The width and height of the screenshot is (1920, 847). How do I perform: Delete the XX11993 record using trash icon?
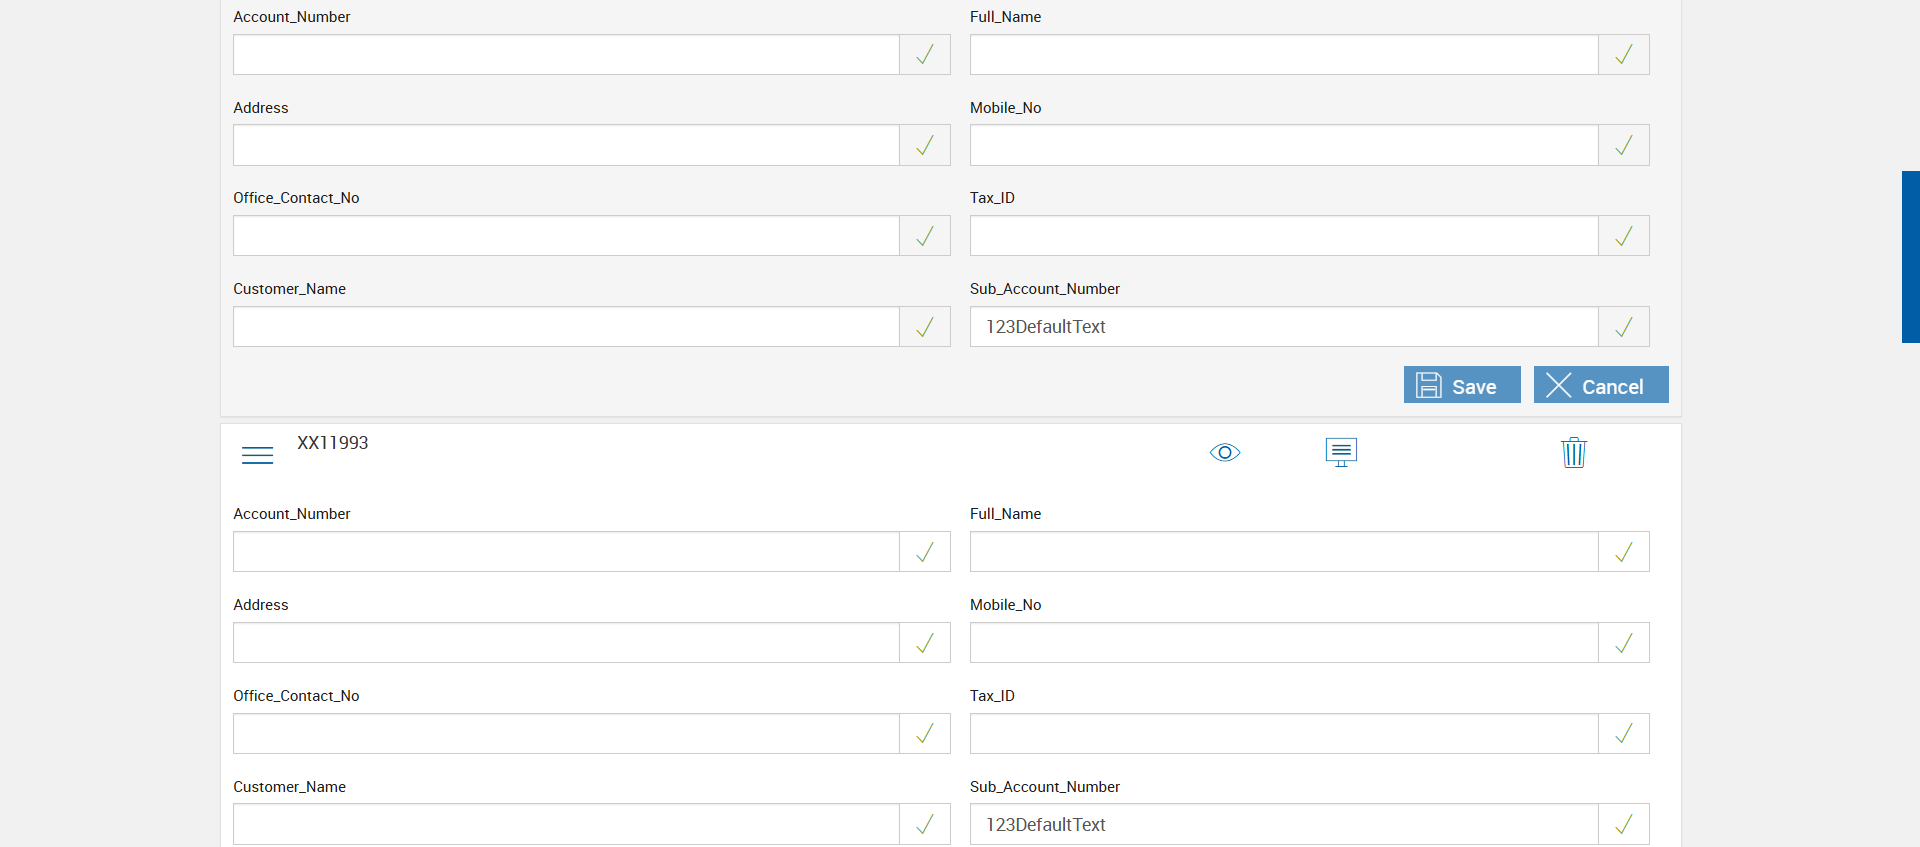click(x=1573, y=453)
